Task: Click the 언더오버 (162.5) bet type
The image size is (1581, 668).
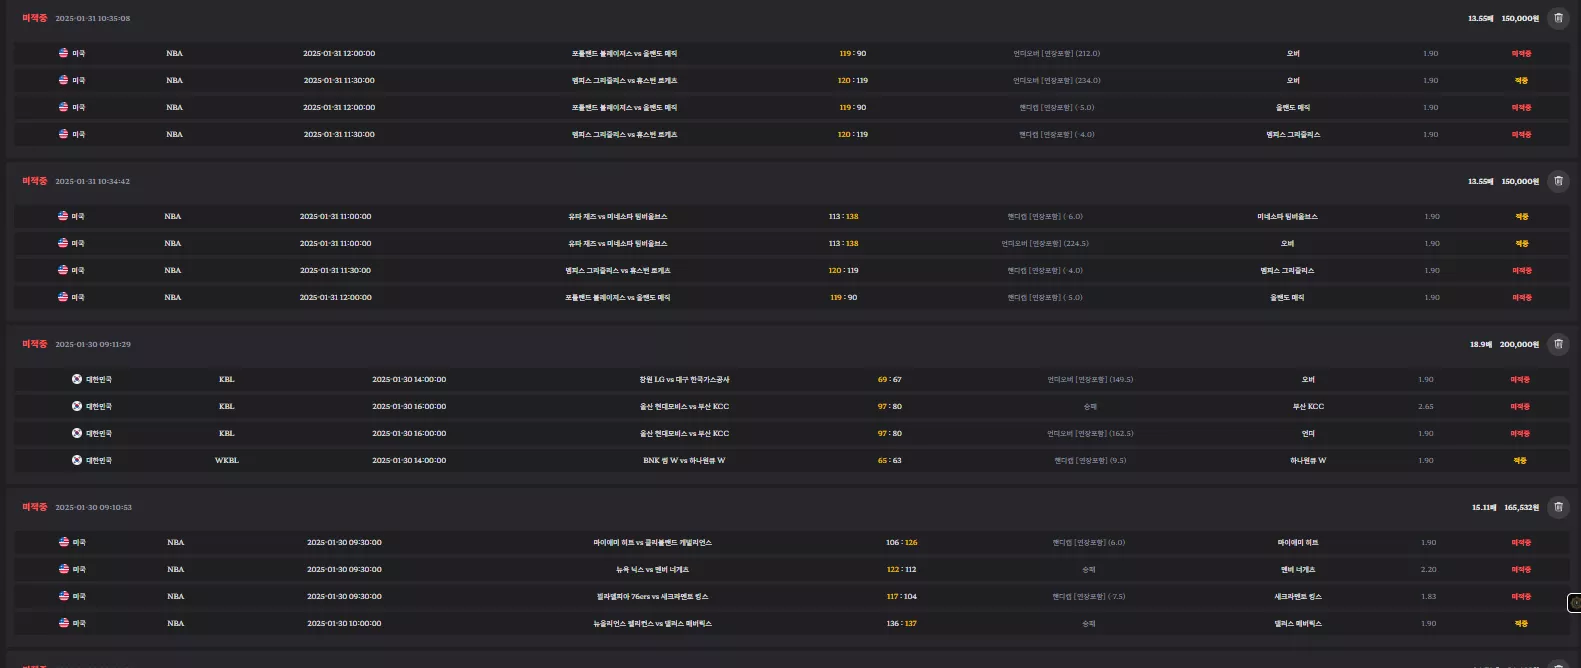Action: click(x=1090, y=434)
